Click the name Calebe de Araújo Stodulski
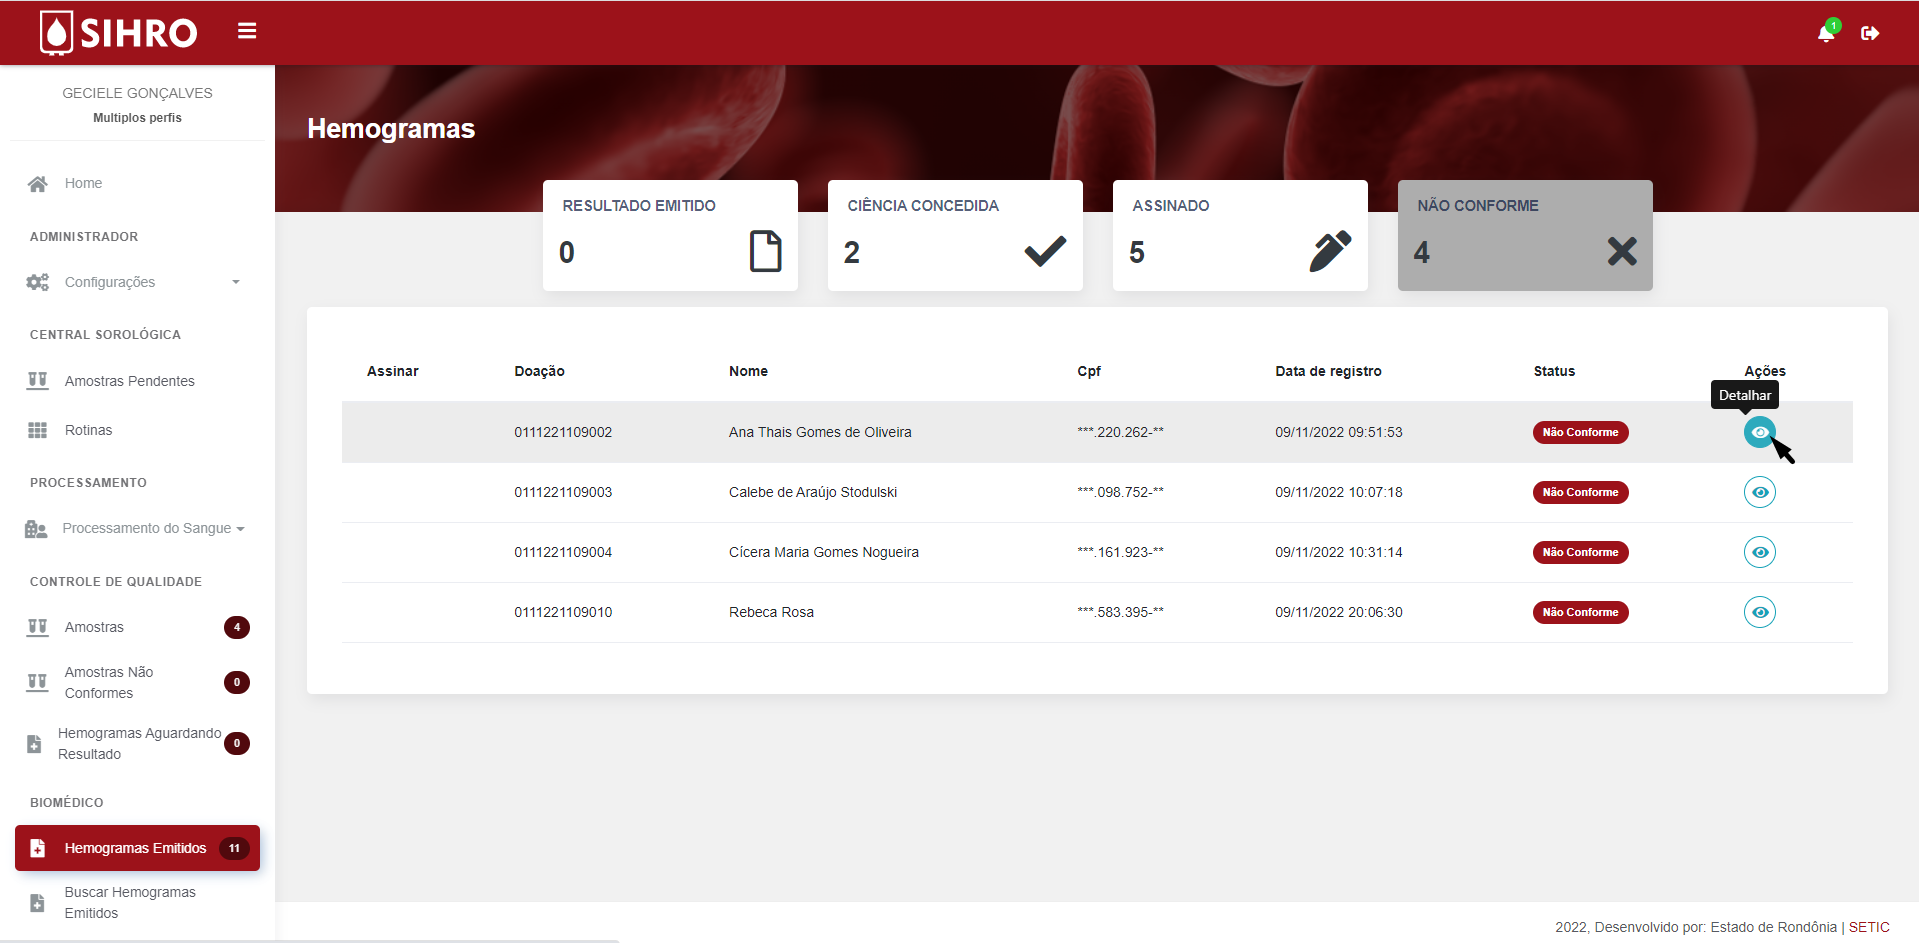Viewport: 1919px width, 943px height. click(x=813, y=492)
